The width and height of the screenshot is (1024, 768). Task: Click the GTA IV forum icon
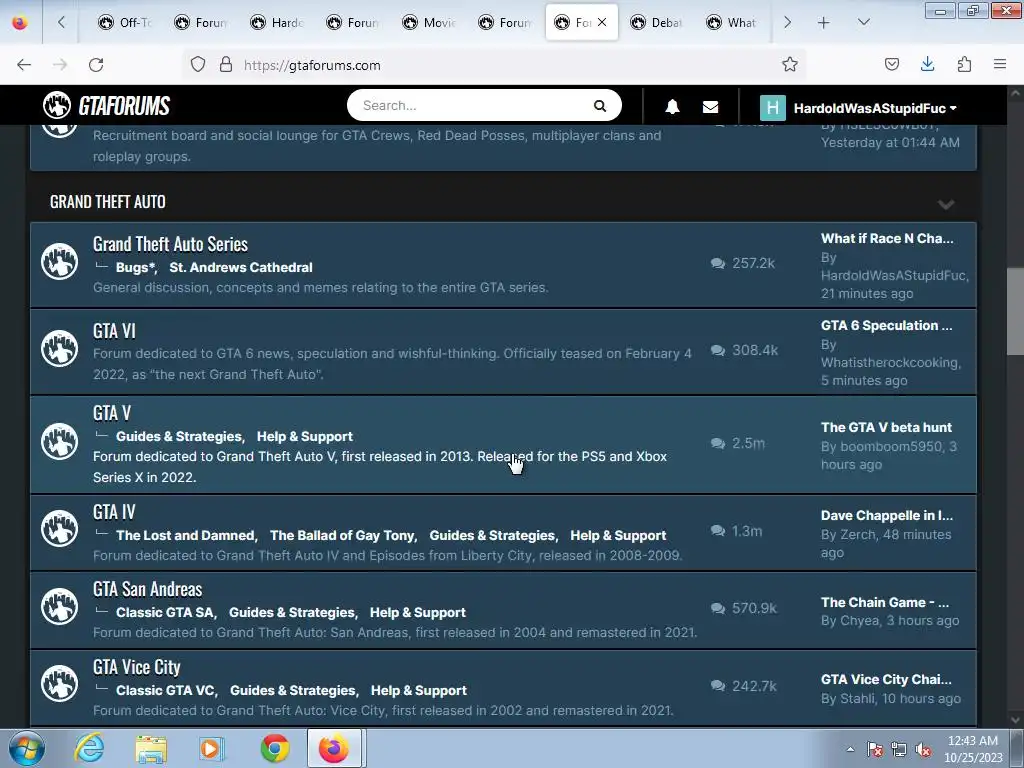coord(59,528)
